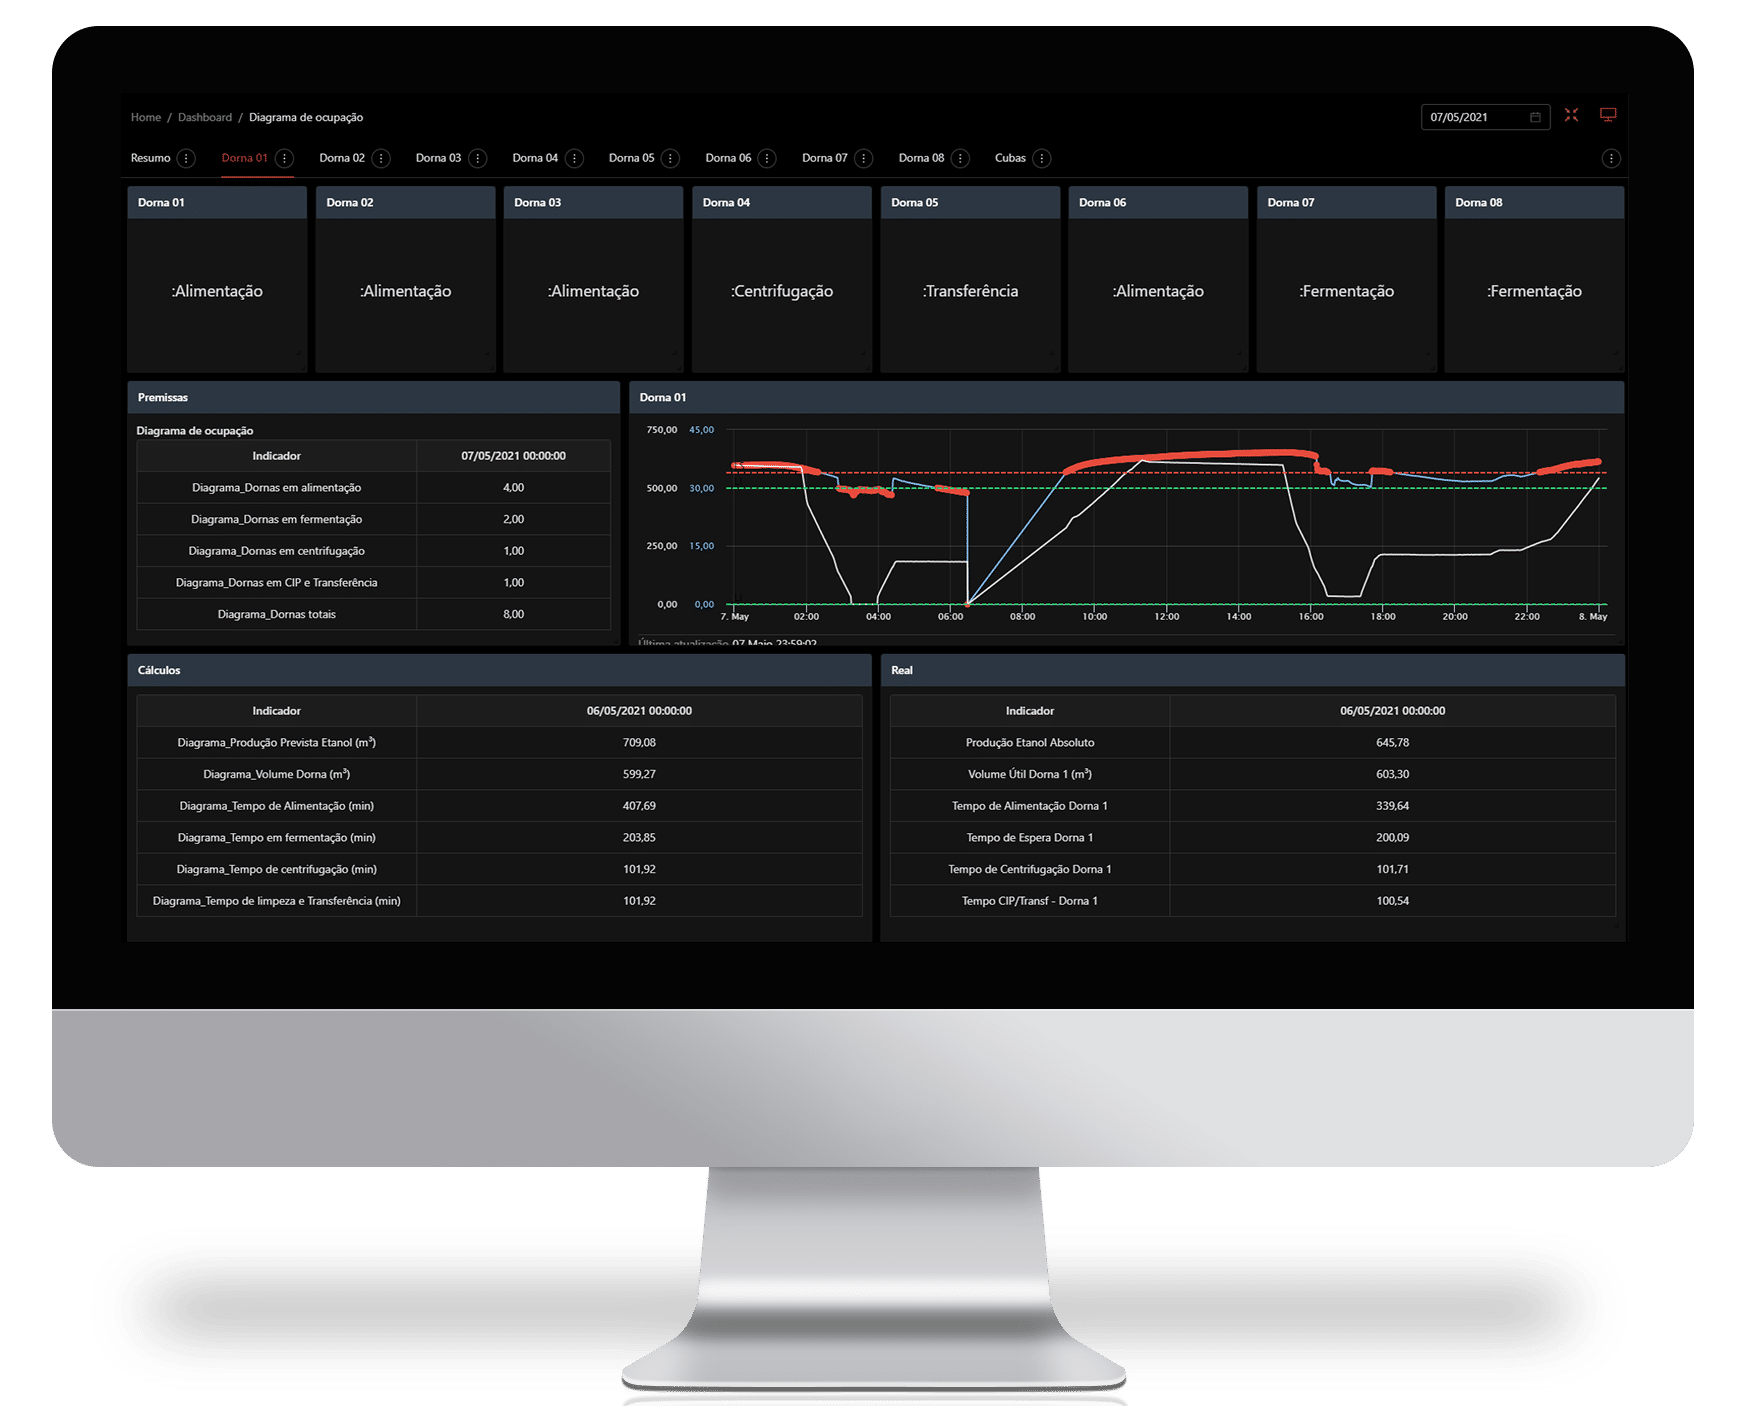Click the Volume Útil Dorna 1 row
Viewport: 1758px width, 1406px height.
tap(1252, 774)
